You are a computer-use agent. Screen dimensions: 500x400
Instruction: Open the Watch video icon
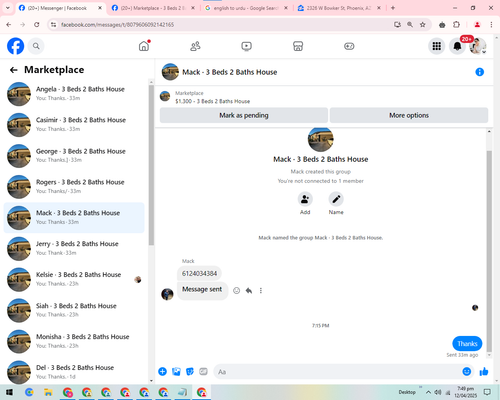[246, 46]
